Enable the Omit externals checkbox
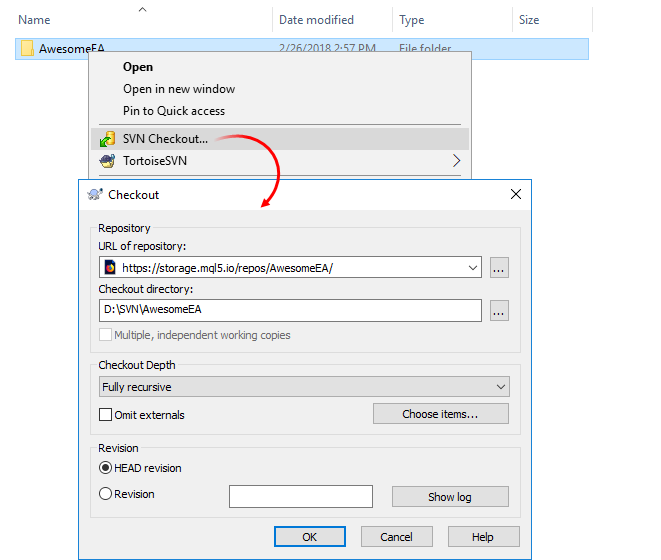 pyautogui.click(x=105, y=415)
